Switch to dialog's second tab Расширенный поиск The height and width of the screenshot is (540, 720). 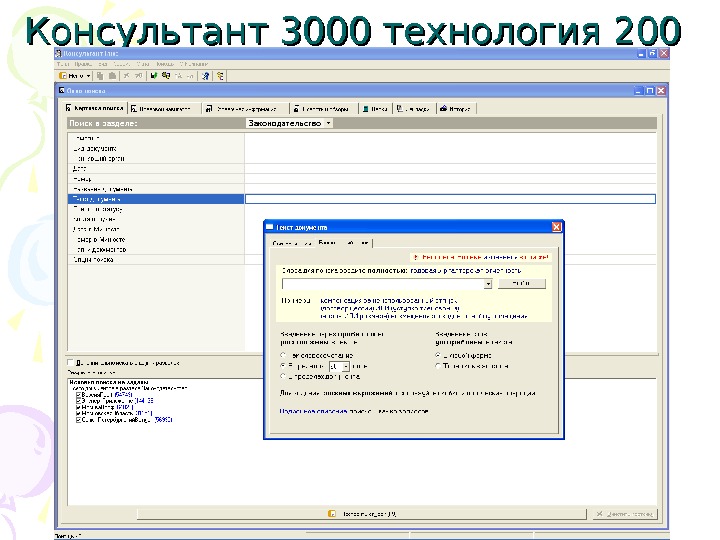point(343,242)
